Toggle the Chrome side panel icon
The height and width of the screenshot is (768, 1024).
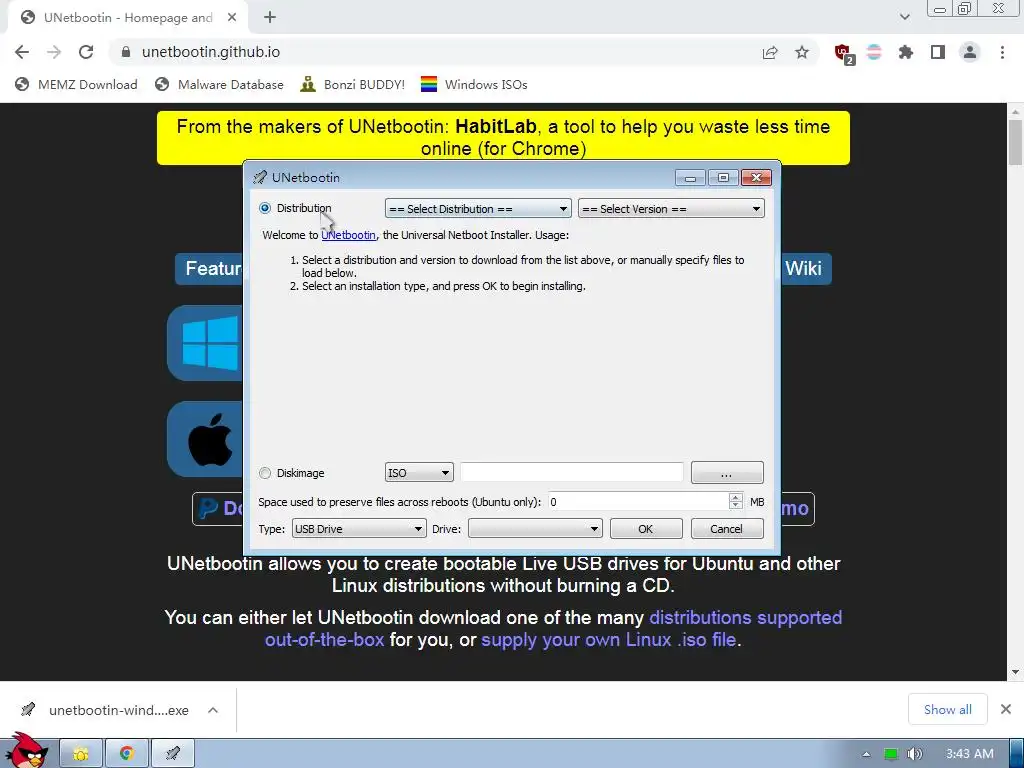pos(938,52)
